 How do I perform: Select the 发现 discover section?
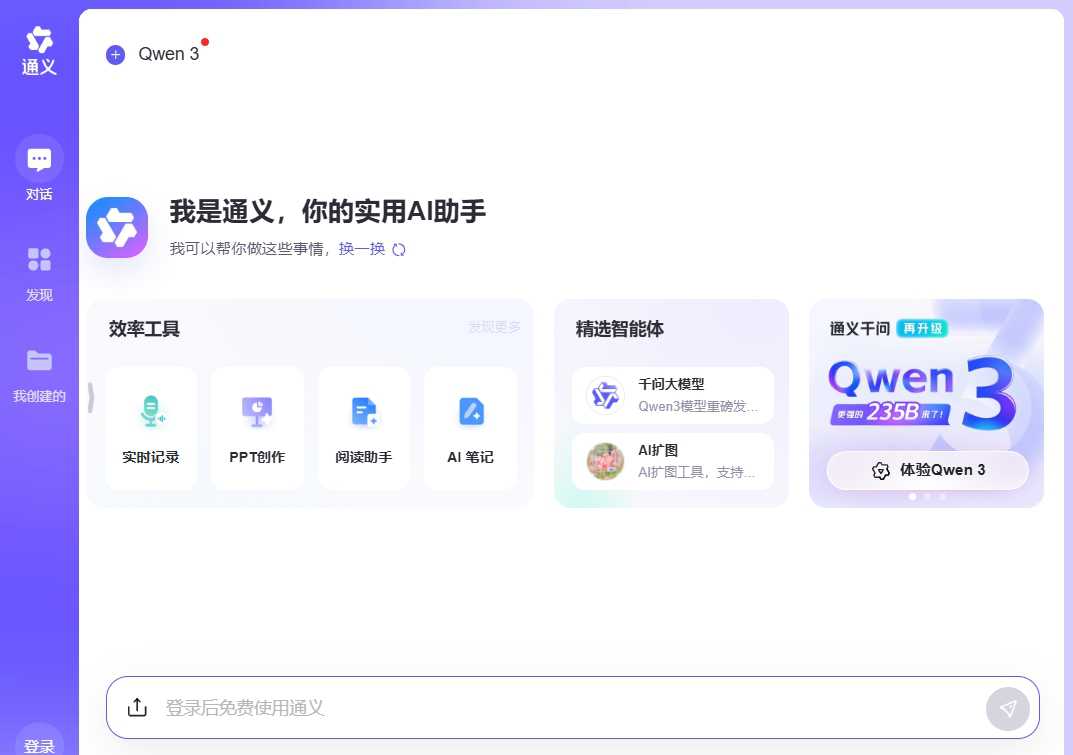(39, 272)
